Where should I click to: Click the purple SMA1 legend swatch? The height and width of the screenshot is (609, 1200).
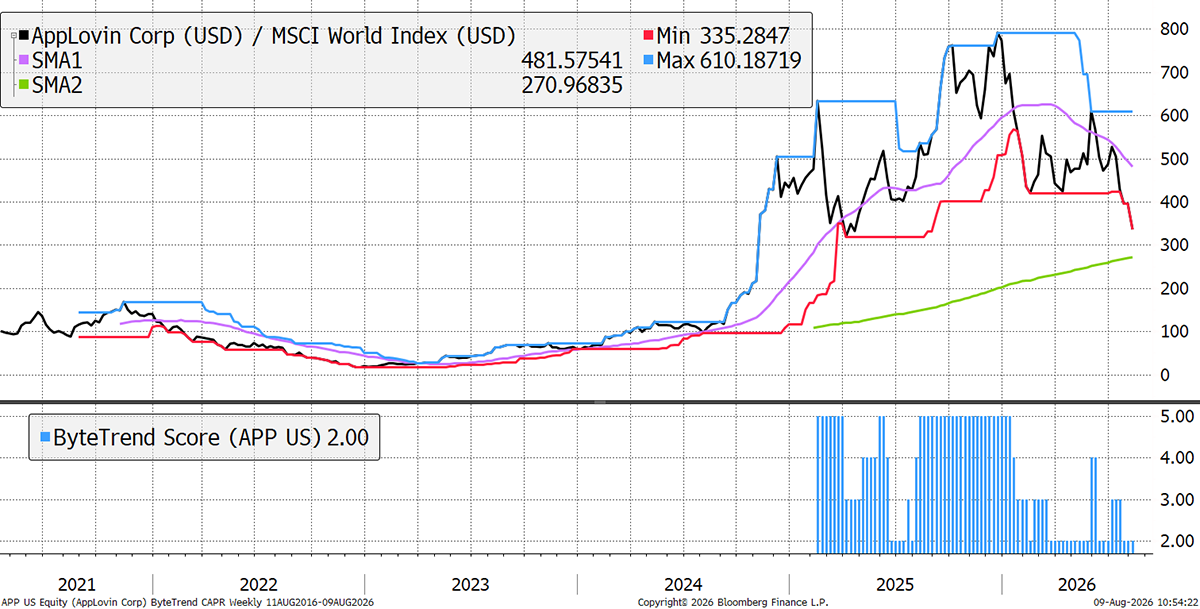pos(25,61)
